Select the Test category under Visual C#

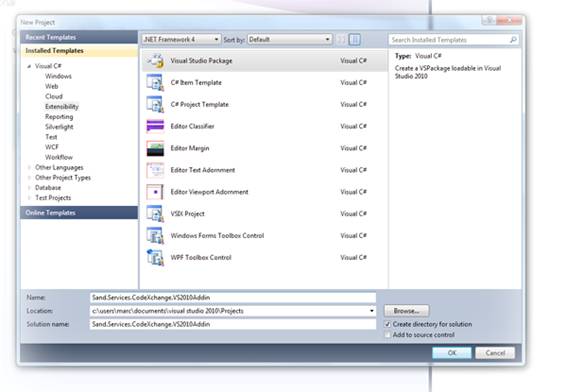click(51, 137)
